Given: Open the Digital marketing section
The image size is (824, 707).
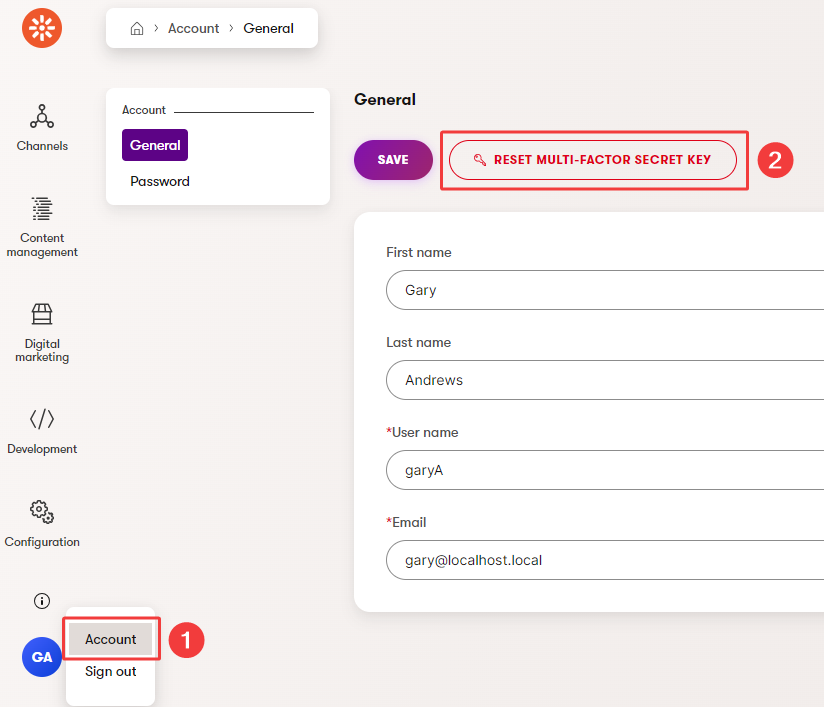Looking at the screenshot, I should point(42,315).
